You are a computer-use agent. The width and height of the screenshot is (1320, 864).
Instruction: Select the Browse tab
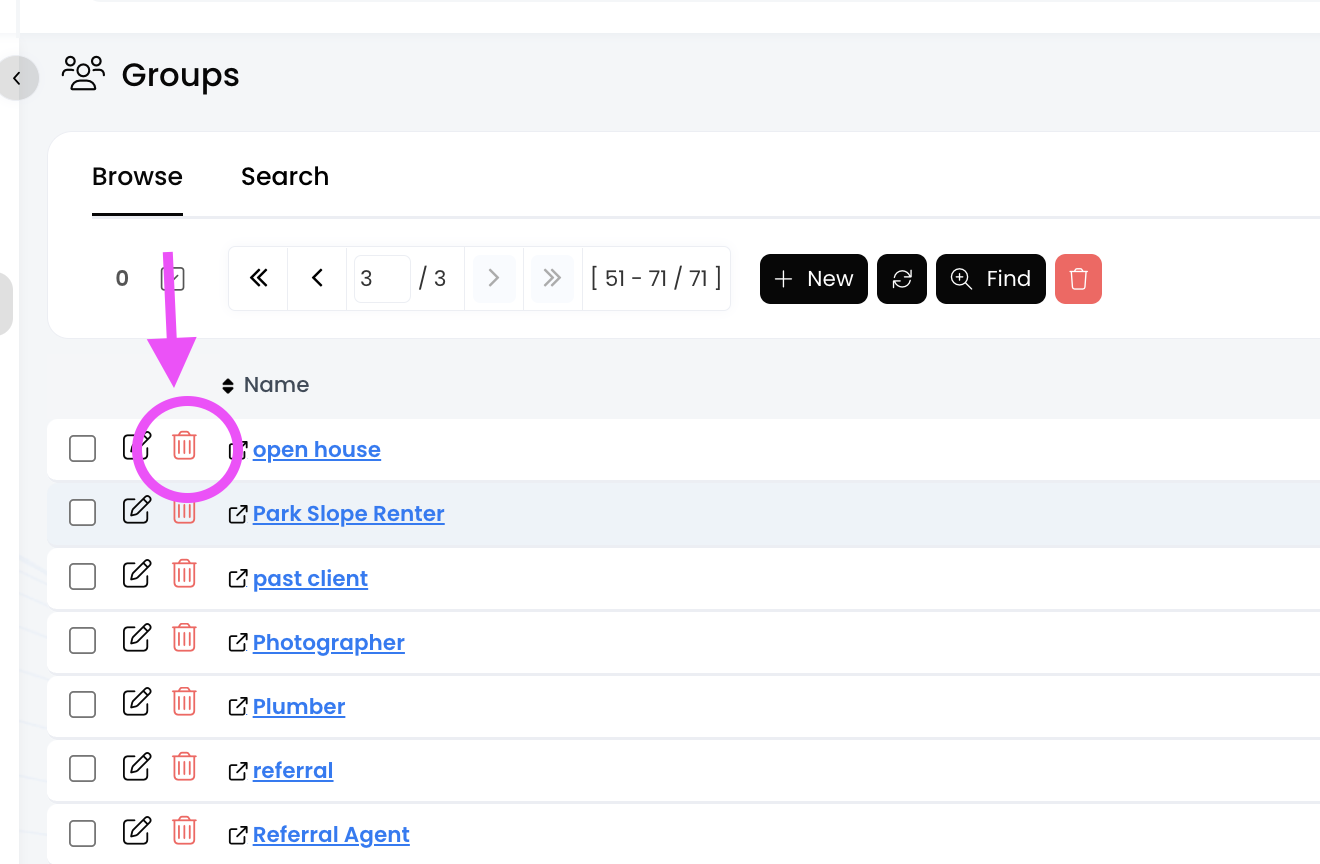[x=137, y=177]
